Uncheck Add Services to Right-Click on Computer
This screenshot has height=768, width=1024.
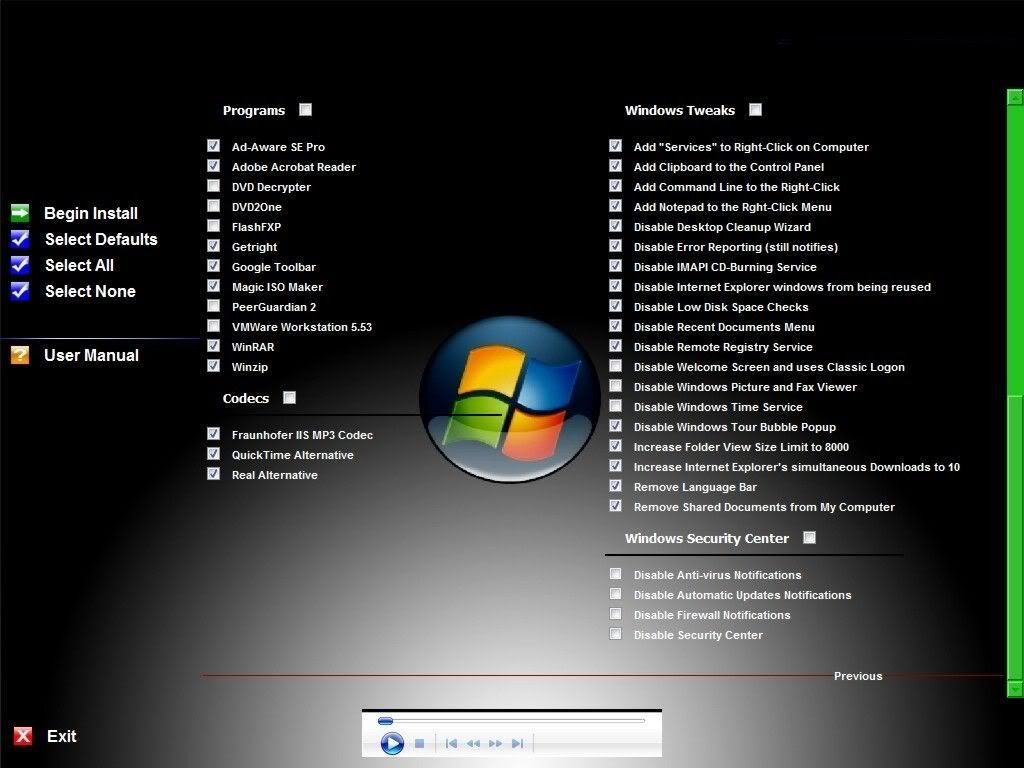615,146
